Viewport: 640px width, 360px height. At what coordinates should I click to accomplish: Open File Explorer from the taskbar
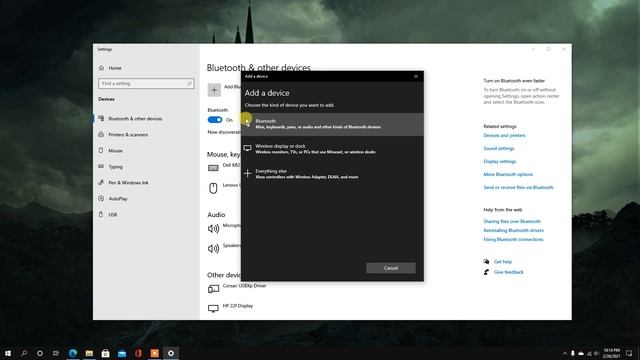89,353
